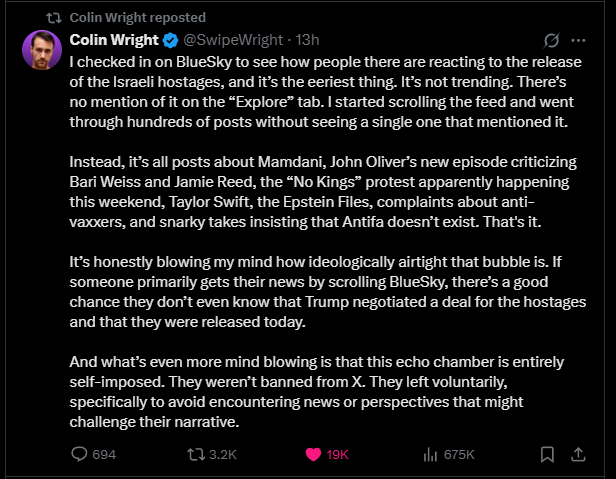Open the Grok explain icon
This screenshot has width=616, height=479.
coord(550,40)
